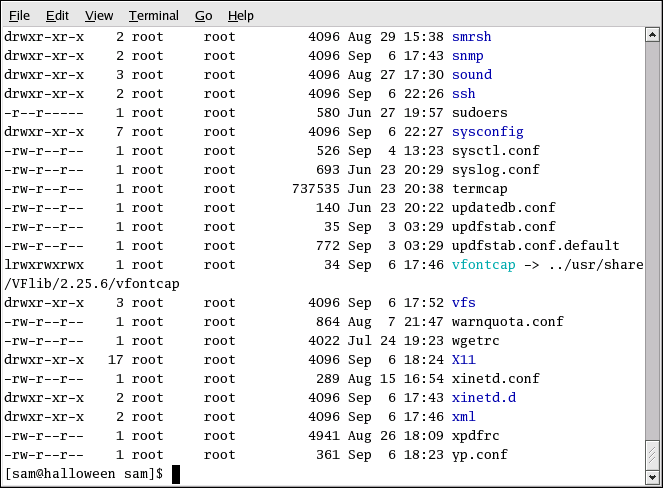Click the sudoers file name

479,113
